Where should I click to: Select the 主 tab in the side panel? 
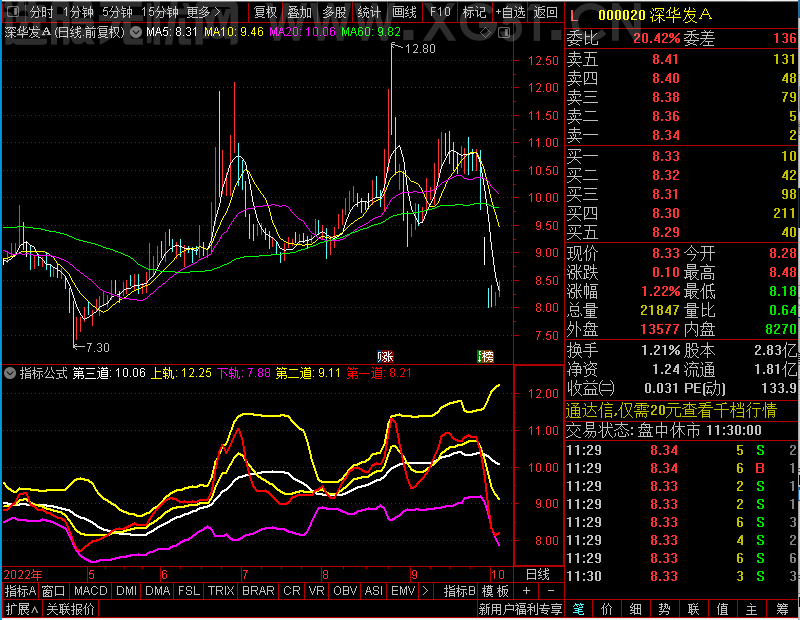pos(752,609)
